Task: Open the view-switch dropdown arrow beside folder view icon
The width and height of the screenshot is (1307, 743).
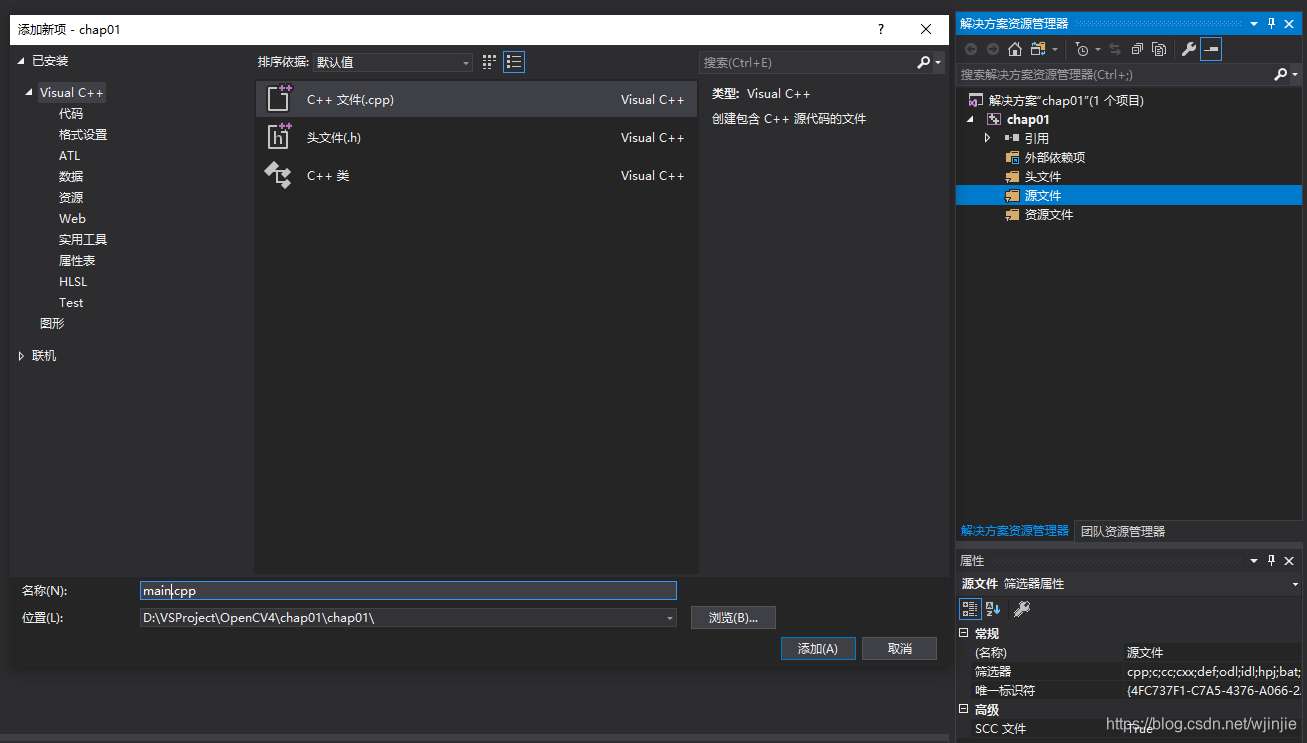Action: click(x=1054, y=49)
